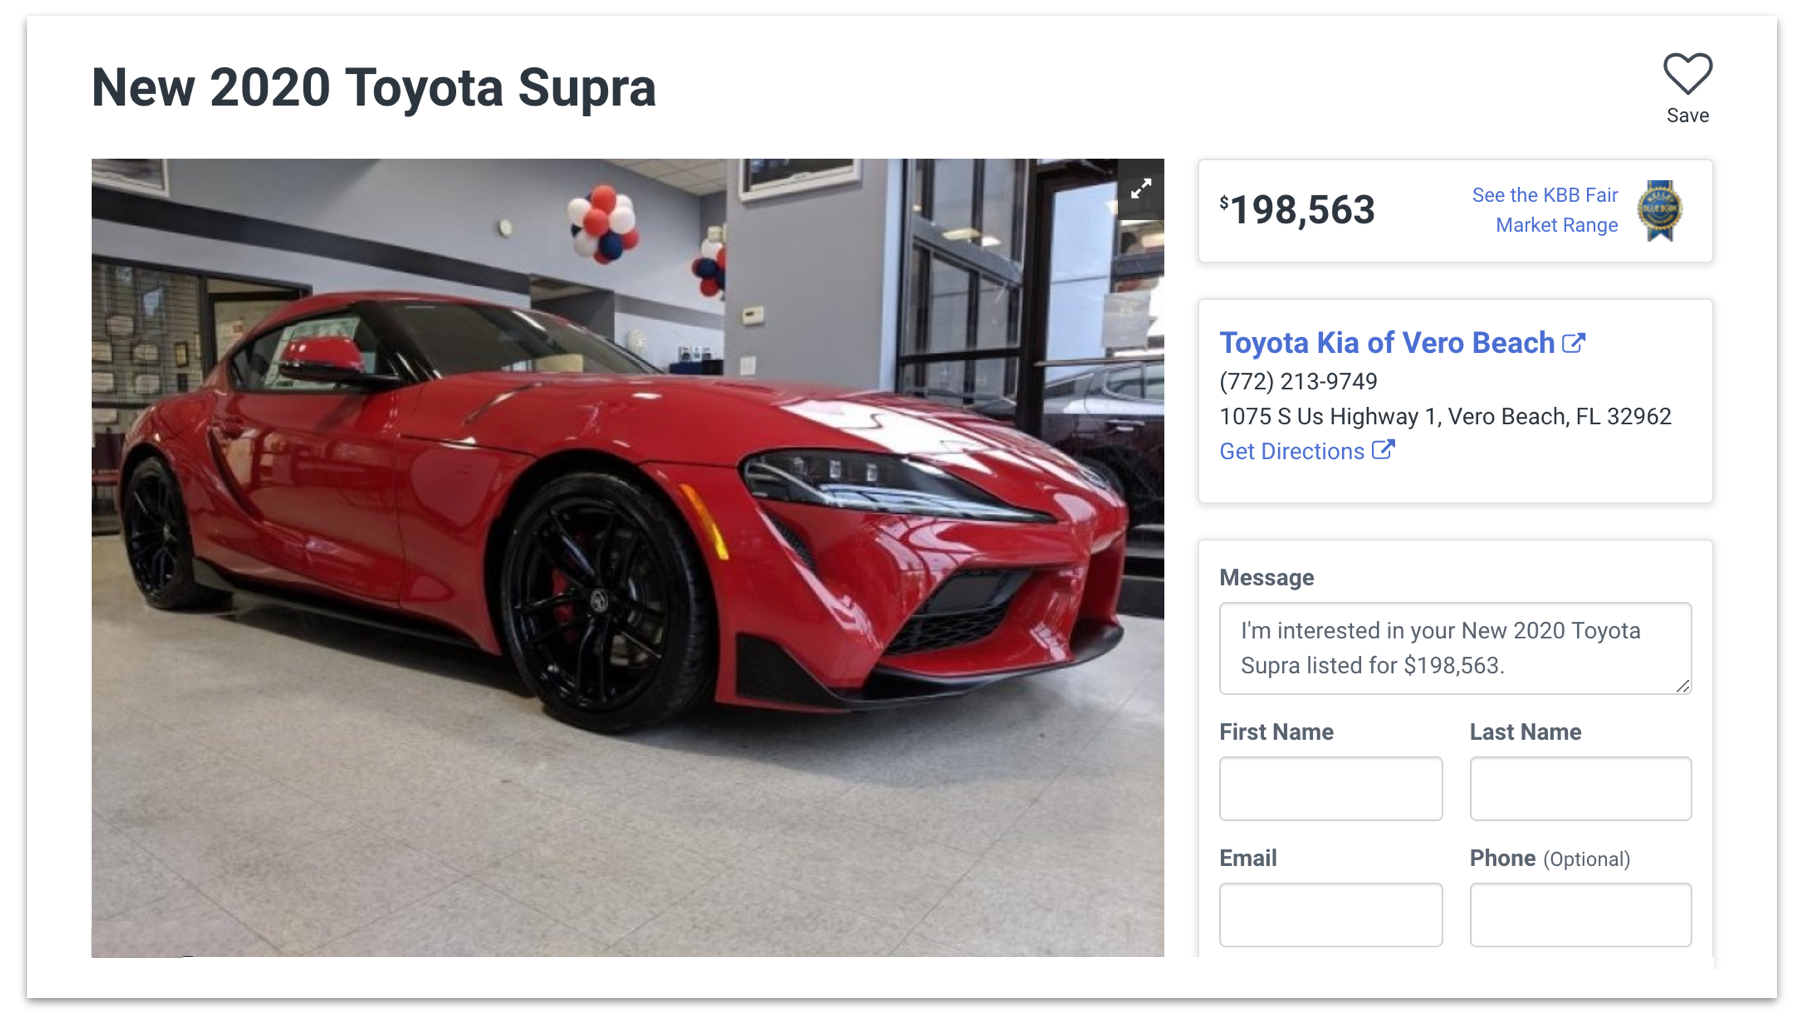Expand the car photo to fullscreen
This screenshot has height=1017, width=1810.
click(1141, 189)
